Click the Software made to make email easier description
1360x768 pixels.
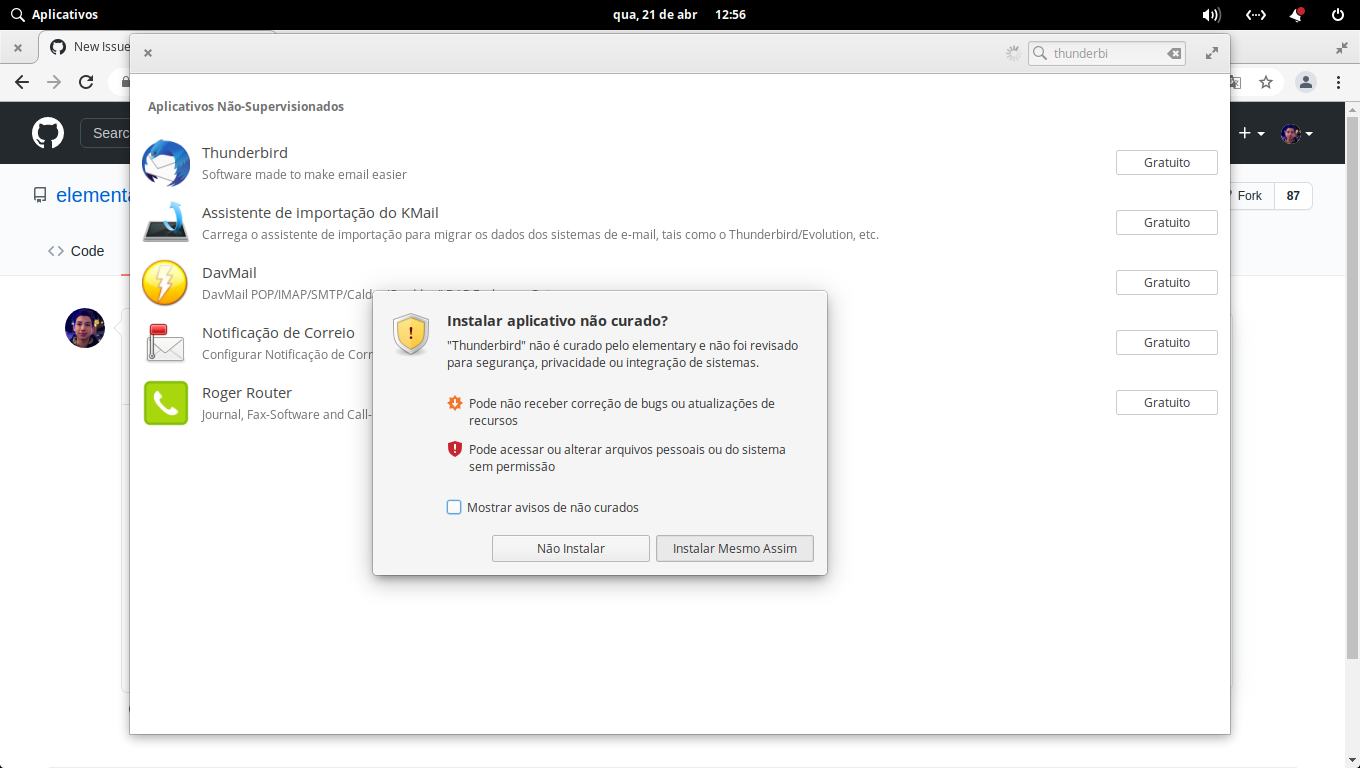click(304, 175)
